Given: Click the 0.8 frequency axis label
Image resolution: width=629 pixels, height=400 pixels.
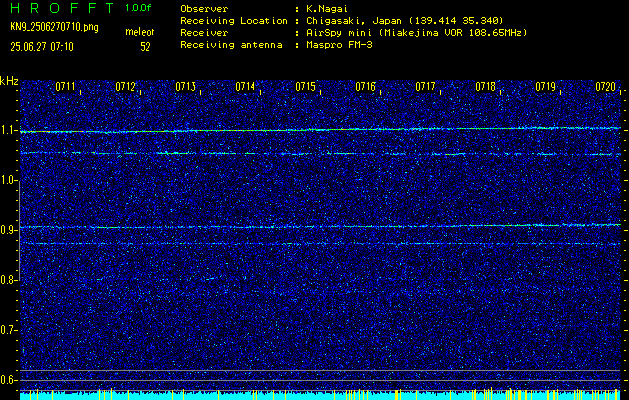Looking at the screenshot, I should [x=8, y=280].
